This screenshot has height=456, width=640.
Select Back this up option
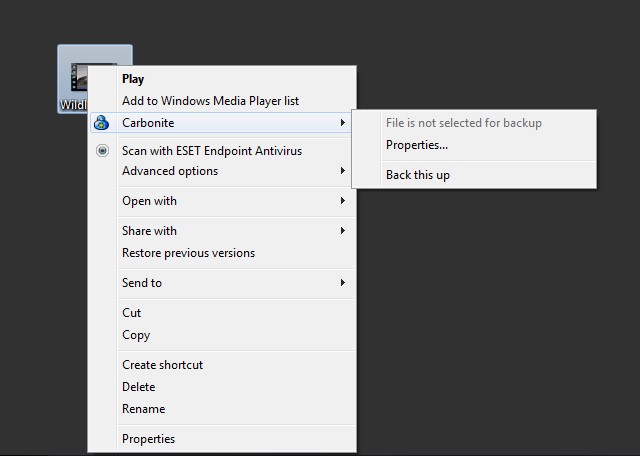click(418, 175)
